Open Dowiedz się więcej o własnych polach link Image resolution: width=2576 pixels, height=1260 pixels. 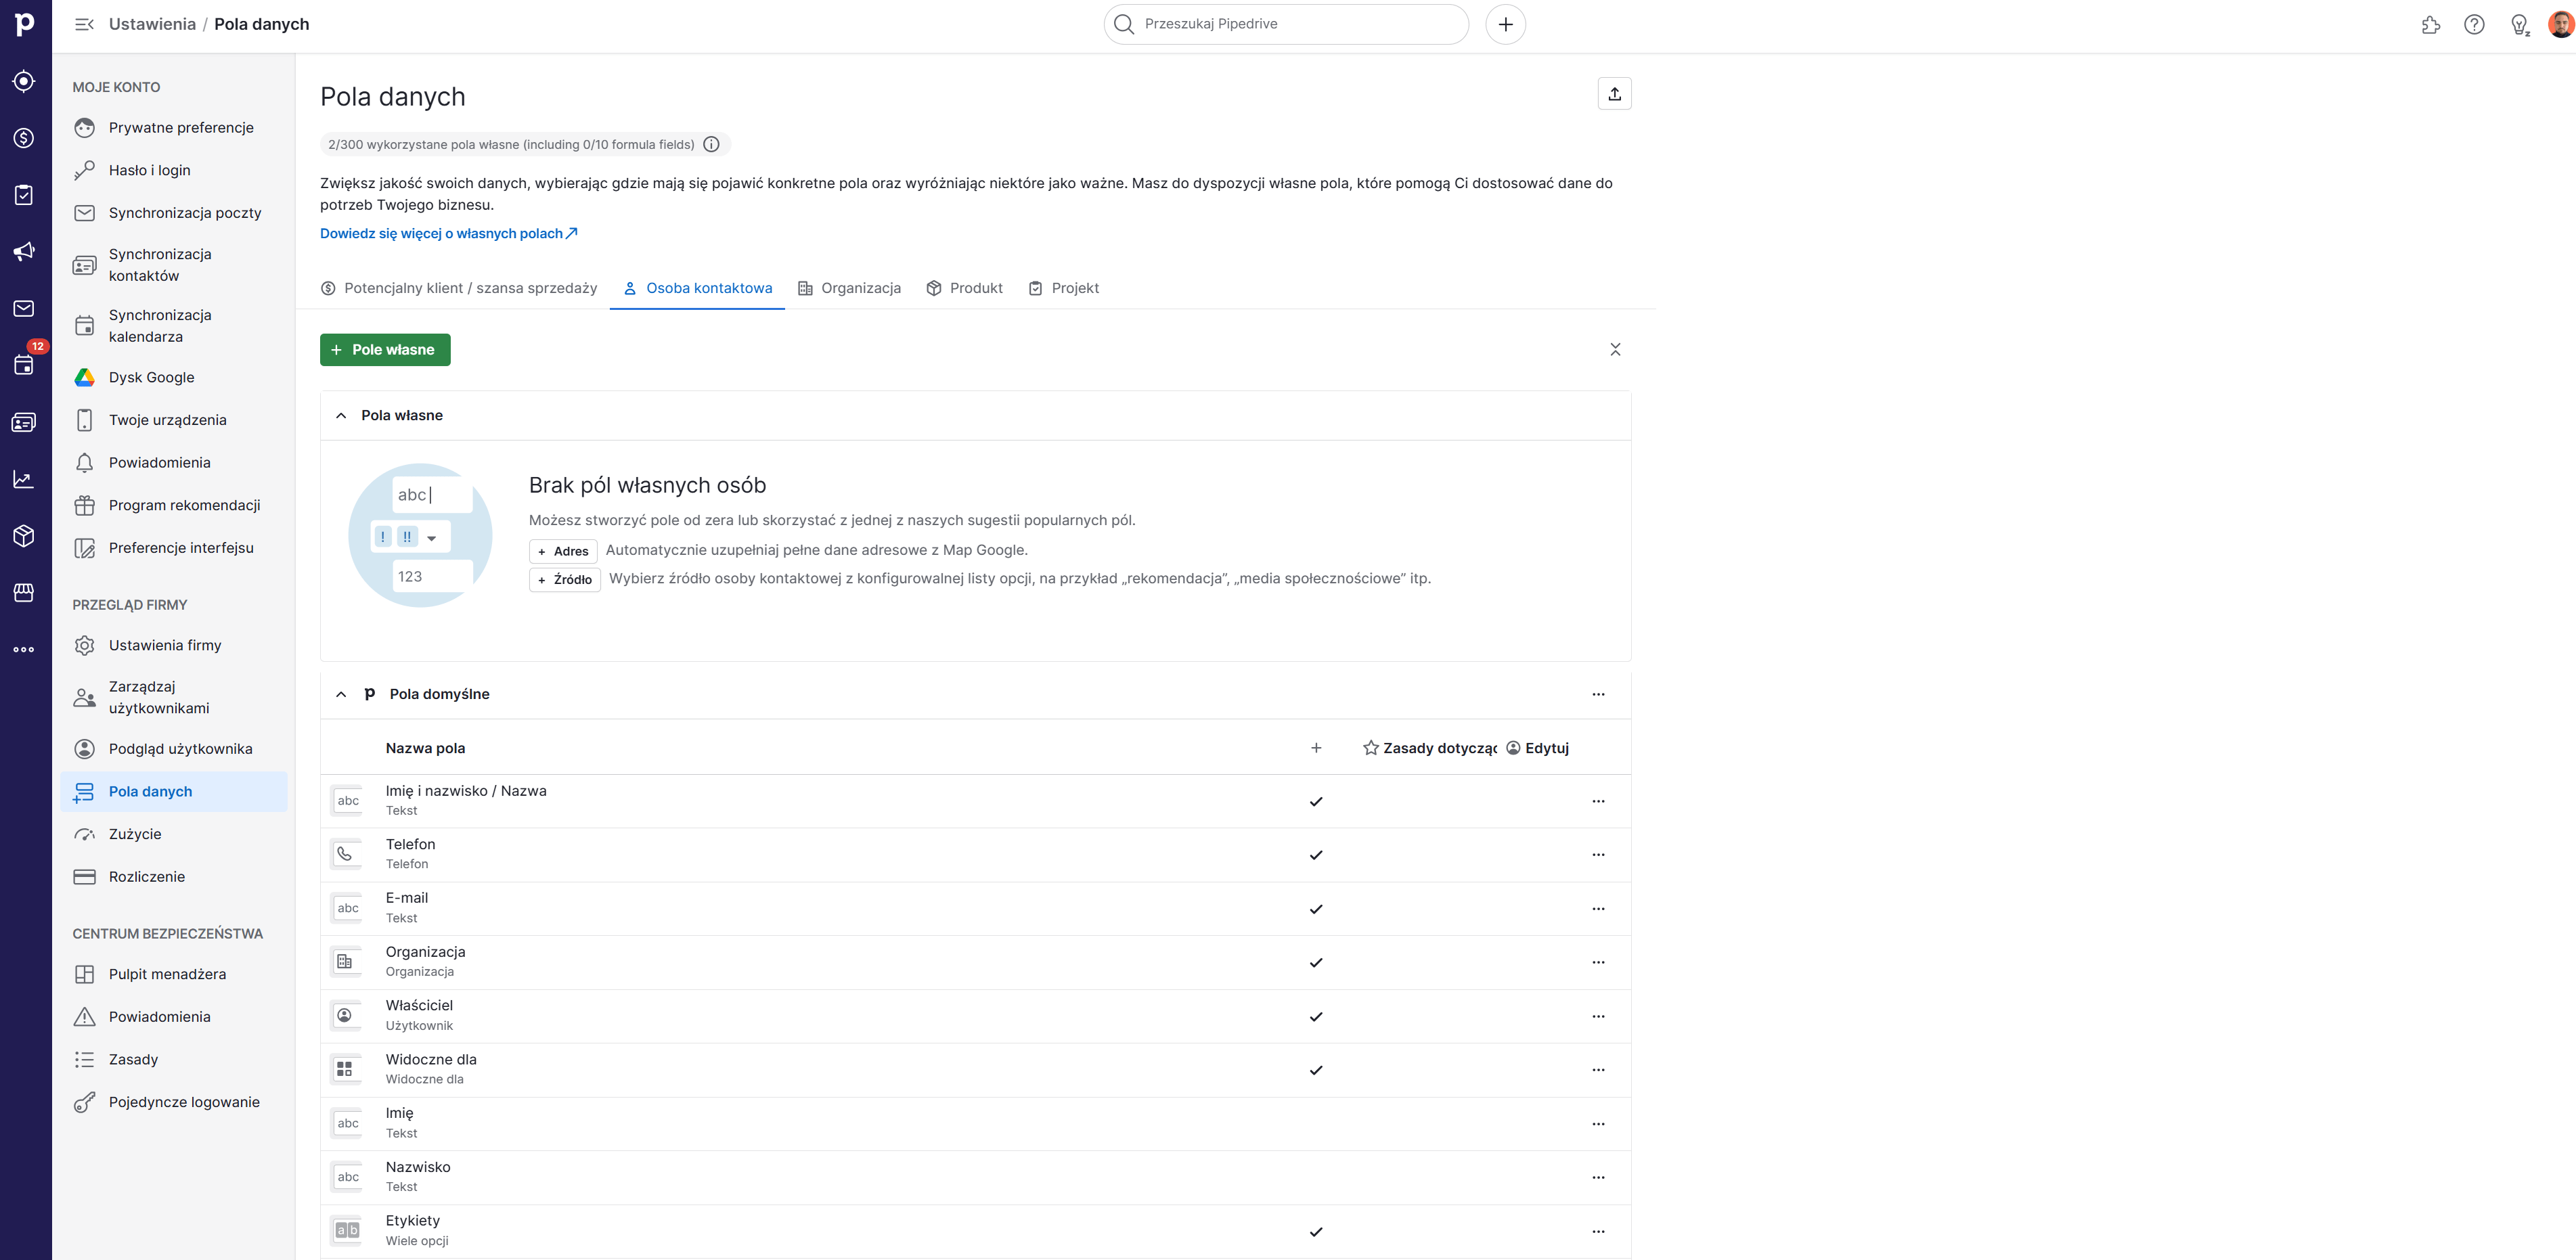449,234
